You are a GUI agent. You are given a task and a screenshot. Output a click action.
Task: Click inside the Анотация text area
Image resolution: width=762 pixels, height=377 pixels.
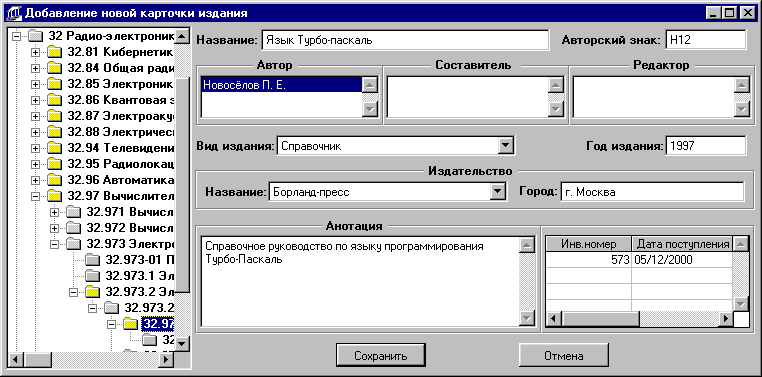pyautogui.click(x=360, y=282)
